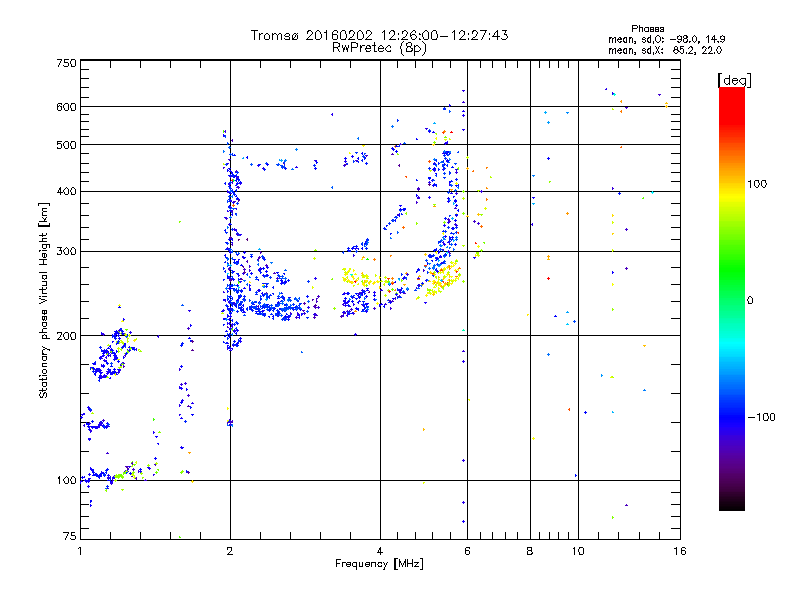Click the yellow echo cluster near 5.5 MHz
The height and width of the screenshot is (600, 800).
[x=443, y=278]
